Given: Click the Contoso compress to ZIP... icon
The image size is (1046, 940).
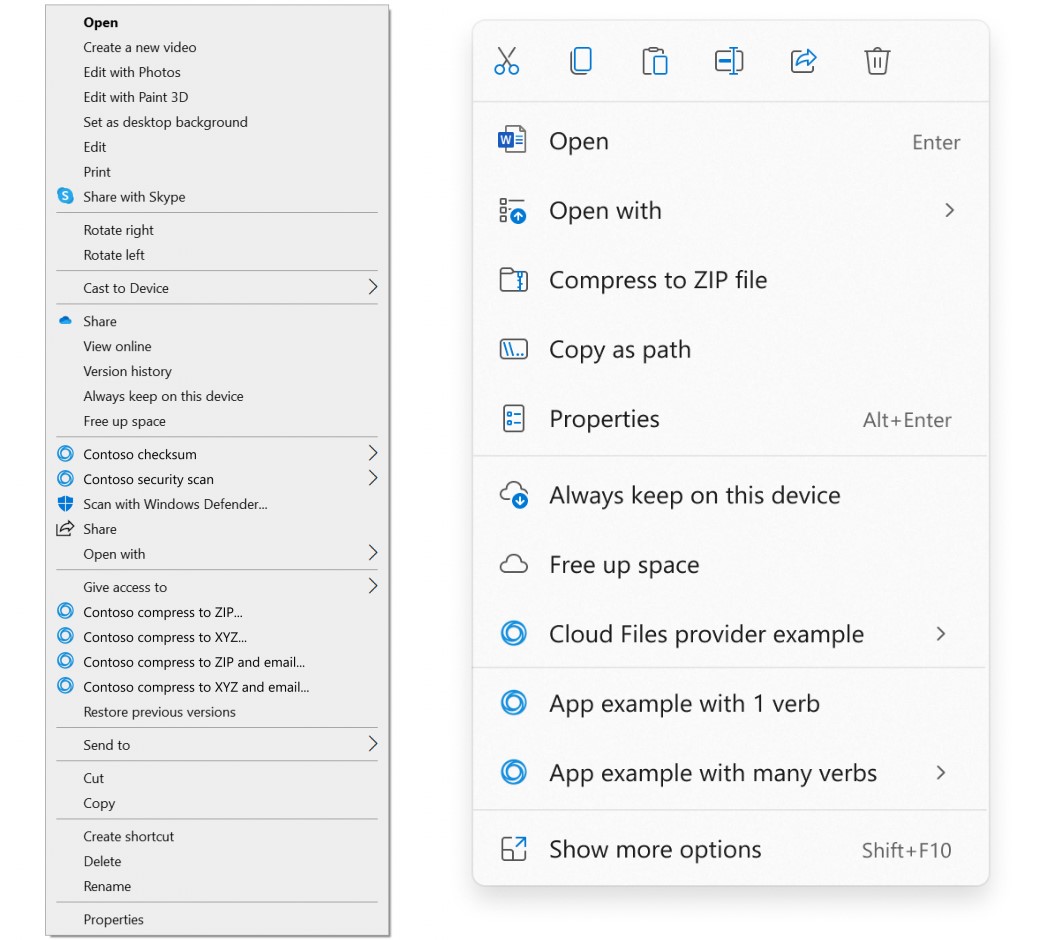Looking at the screenshot, I should (x=65, y=611).
